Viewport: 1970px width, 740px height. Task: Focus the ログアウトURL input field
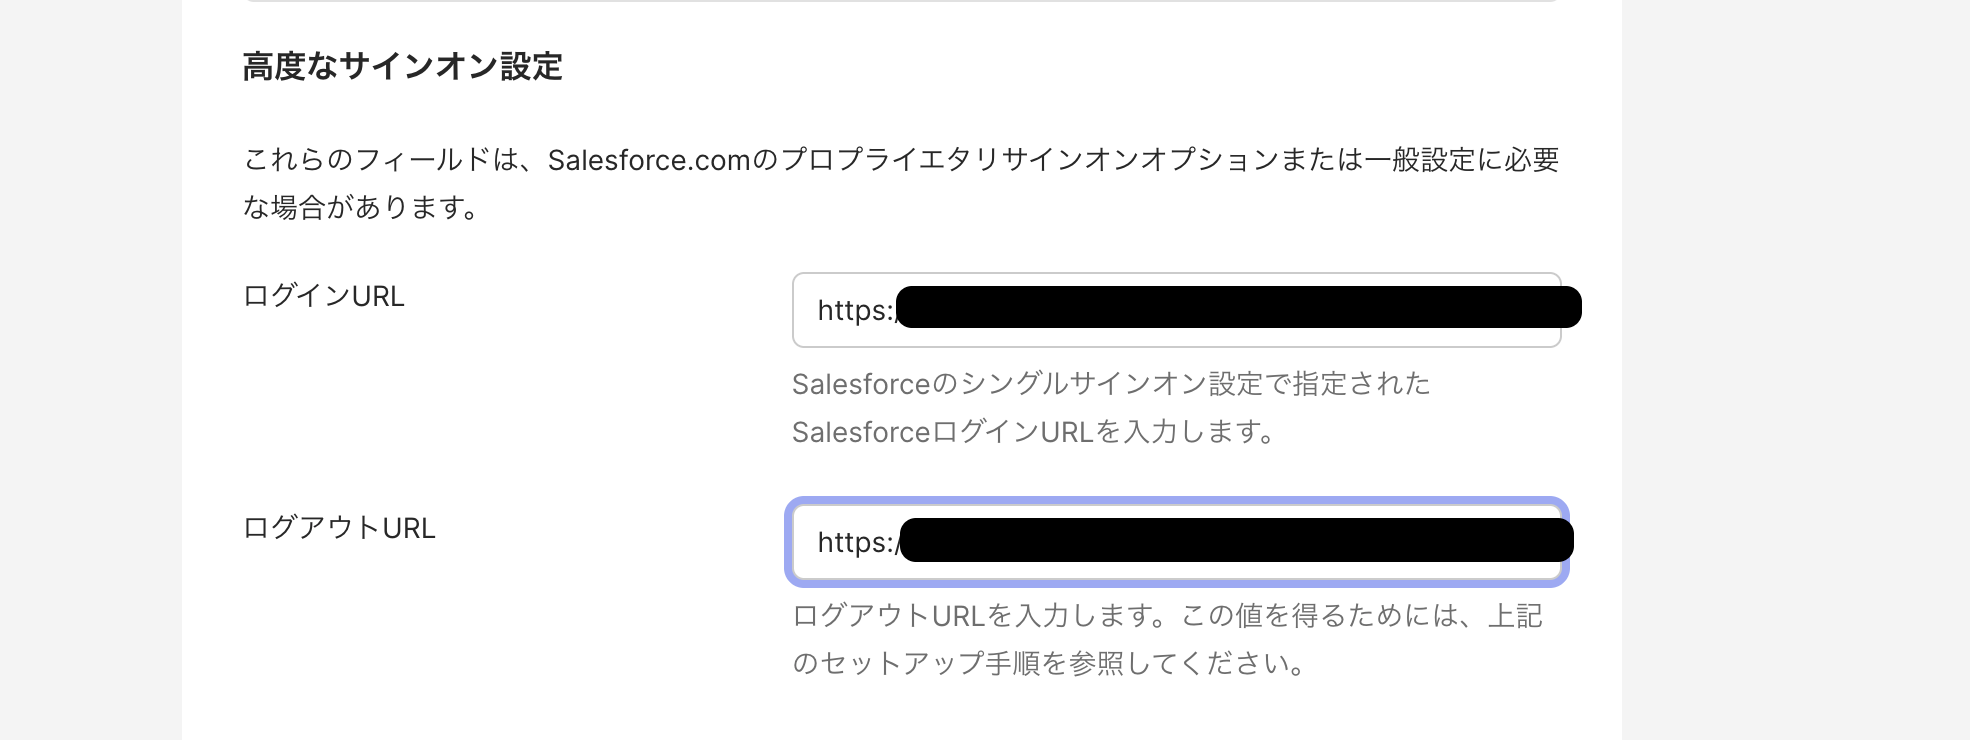(x=1175, y=542)
